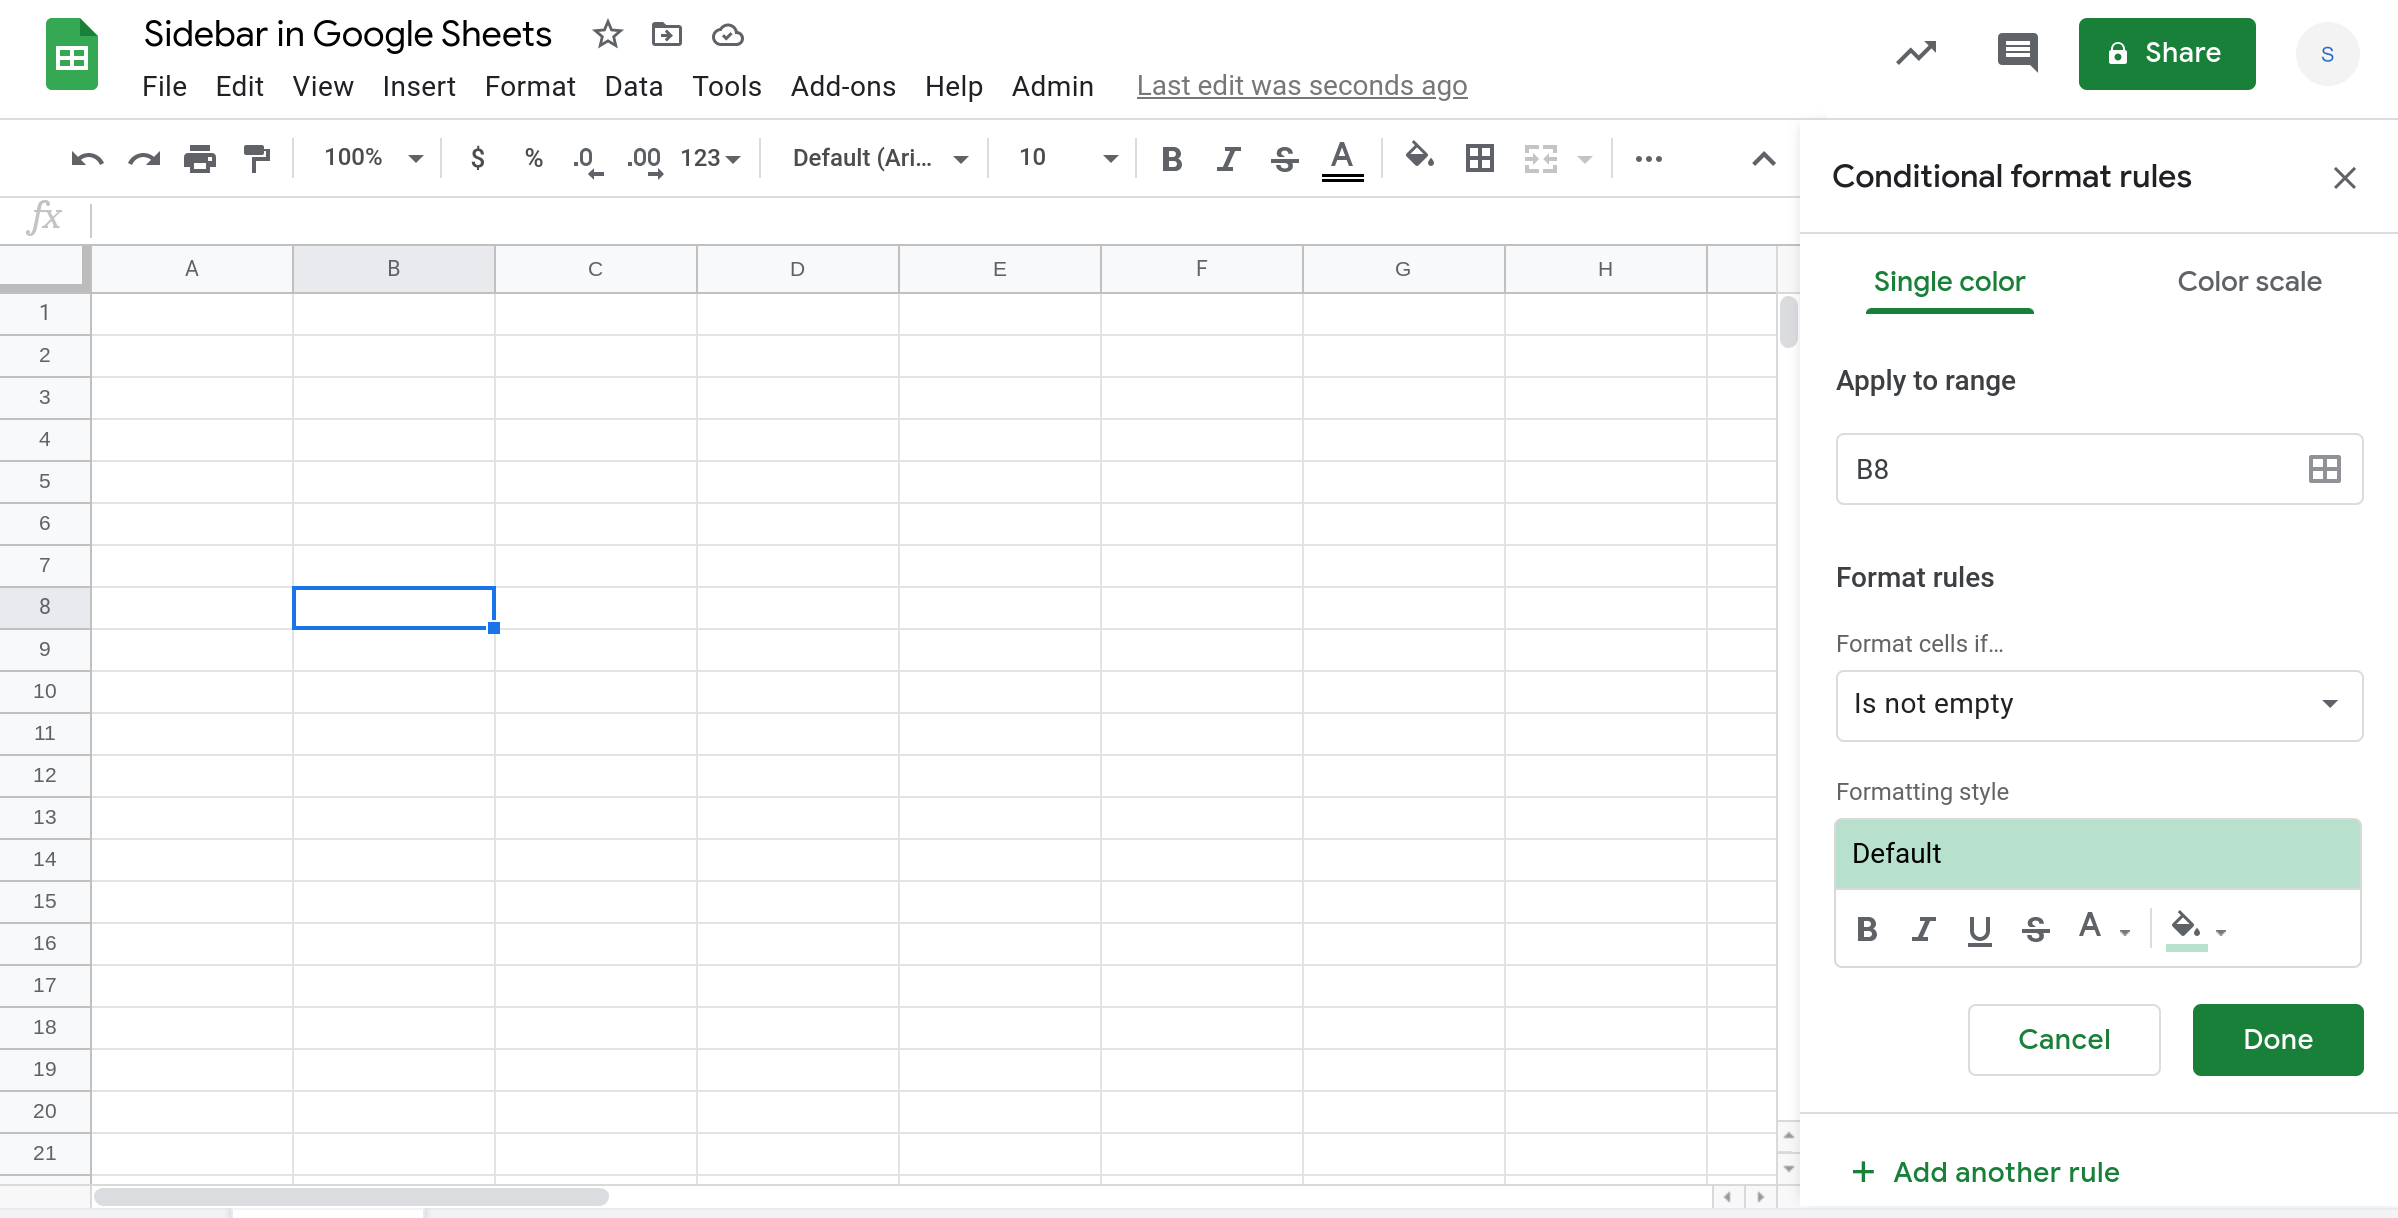Screen dimensions: 2398x1218
Task: Expand the Format cells if dropdown
Action: (2098, 704)
